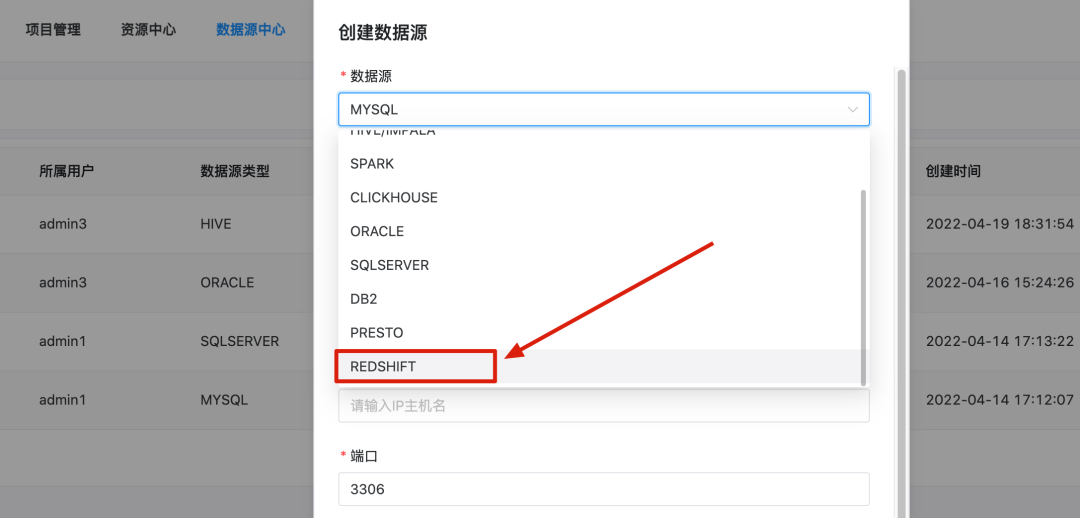Click the 数据源 select box showing MYSQL
Image resolution: width=1080 pixels, height=518 pixels.
(x=590, y=109)
